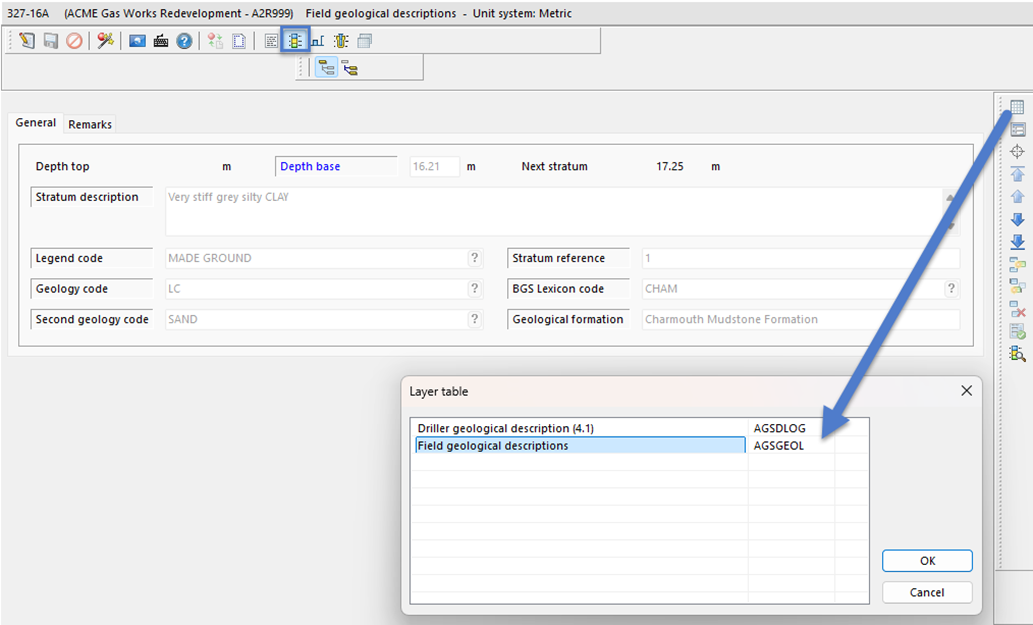Open BGS Lexicon code lookup question mark
This screenshot has height=625, width=1033.
(951, 289)
